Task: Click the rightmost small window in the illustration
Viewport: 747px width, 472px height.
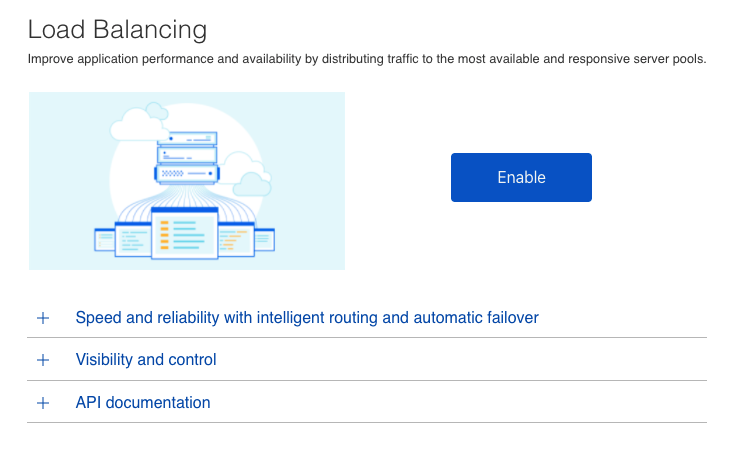Action: pos(265,240)
